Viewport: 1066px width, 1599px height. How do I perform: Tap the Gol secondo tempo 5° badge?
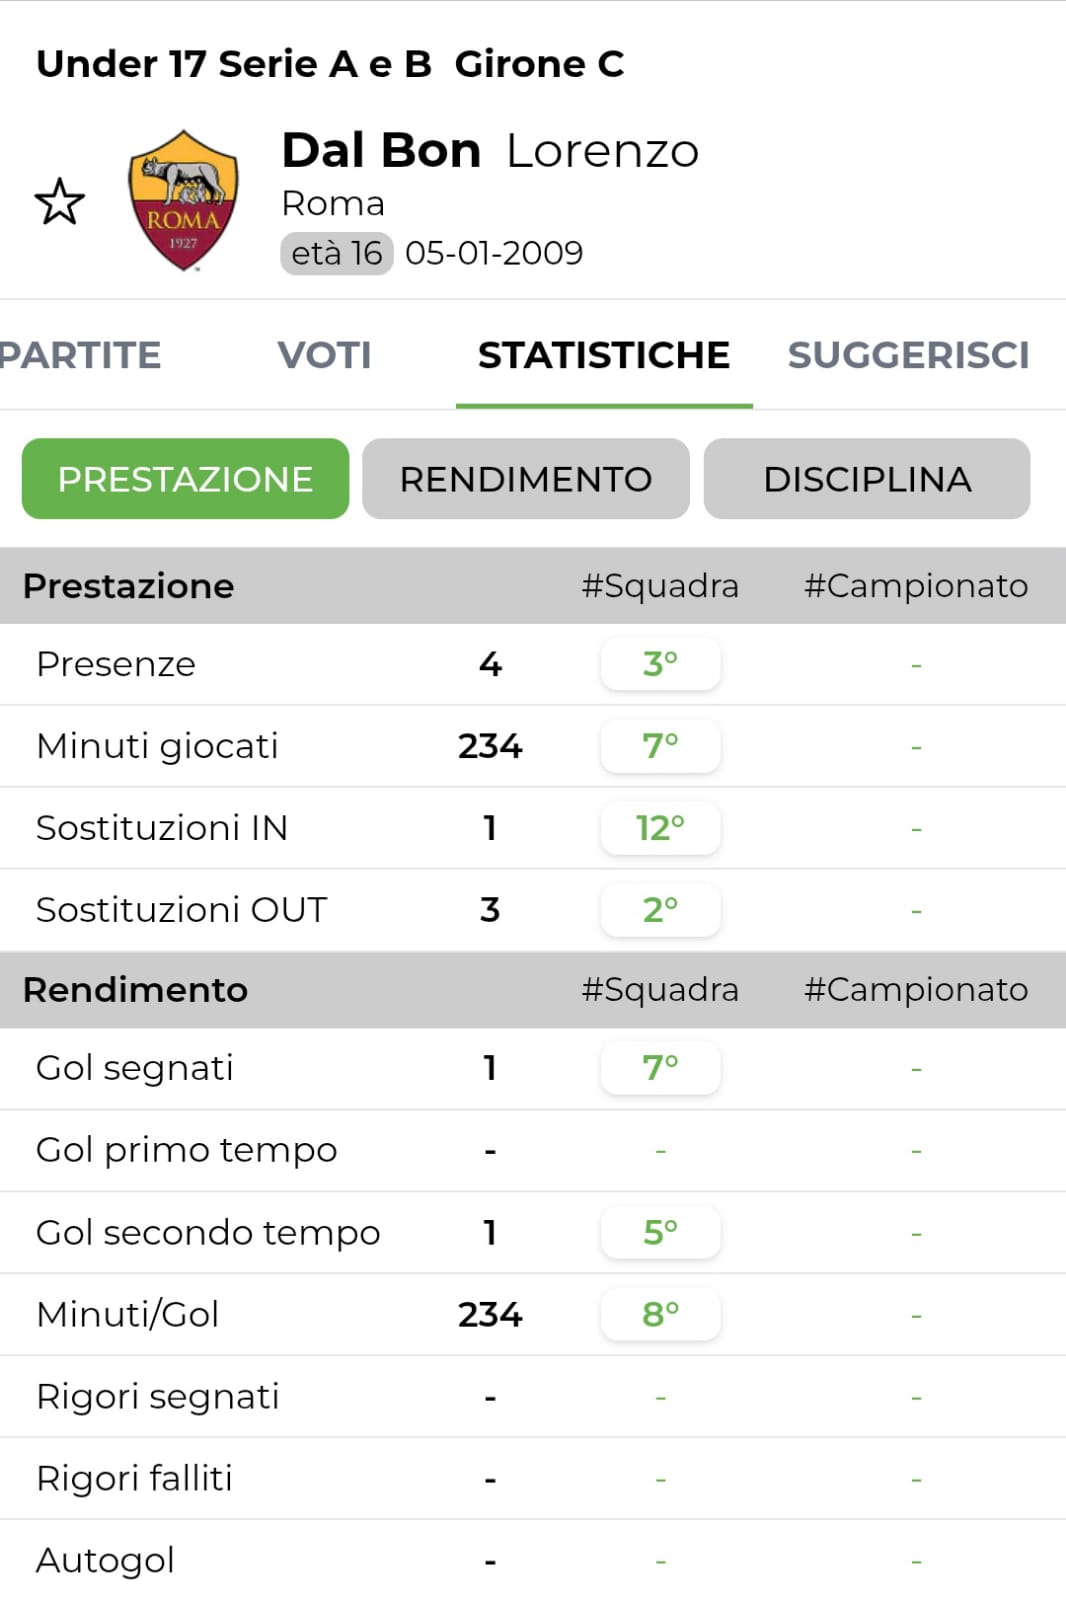[660, 1232]
